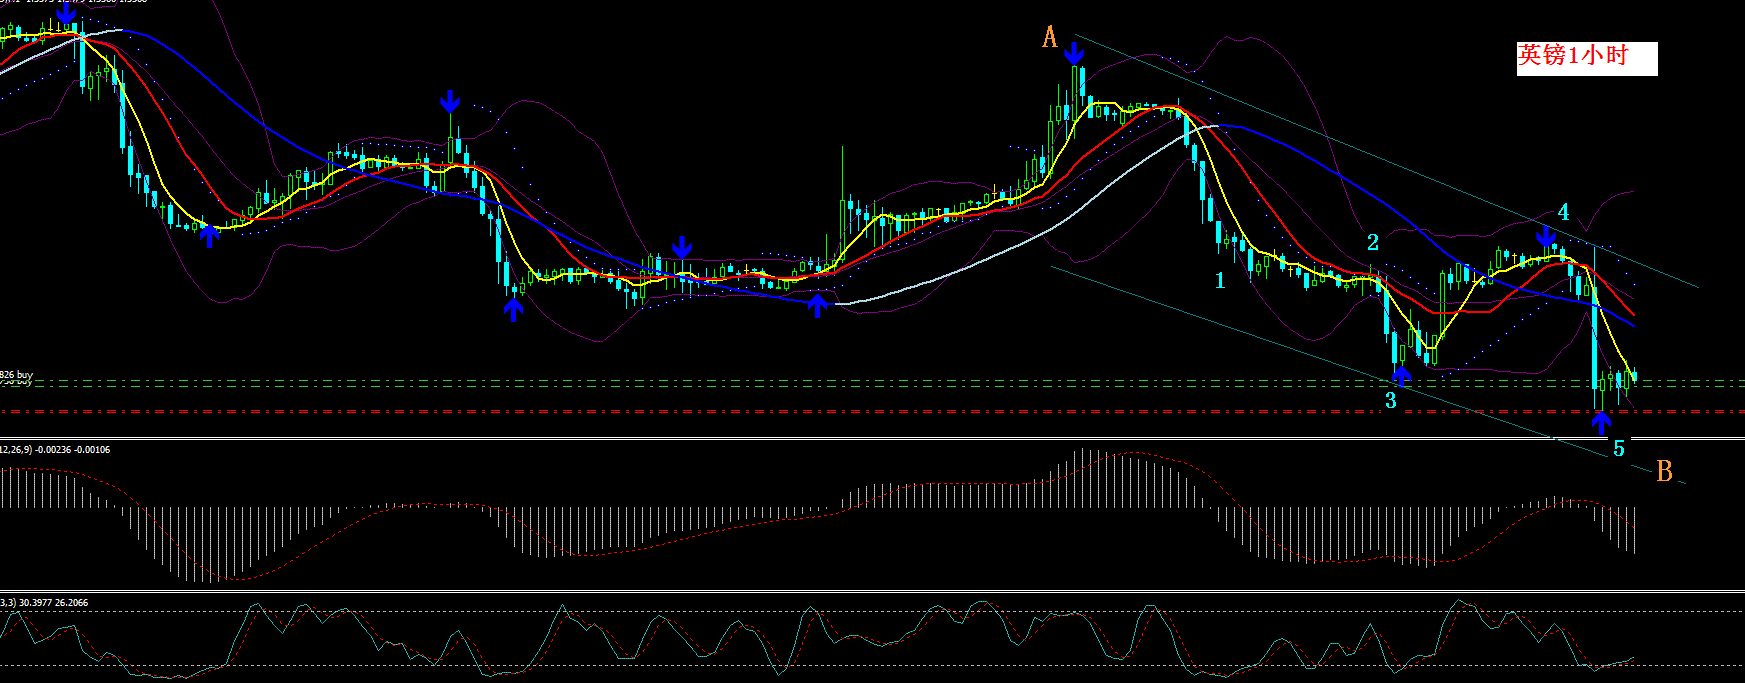Click the MACD values "-0.00236 -0.00106"
Image resolution: width=1745 pixels, height=683 pixels.
click(x=73, y=450)
